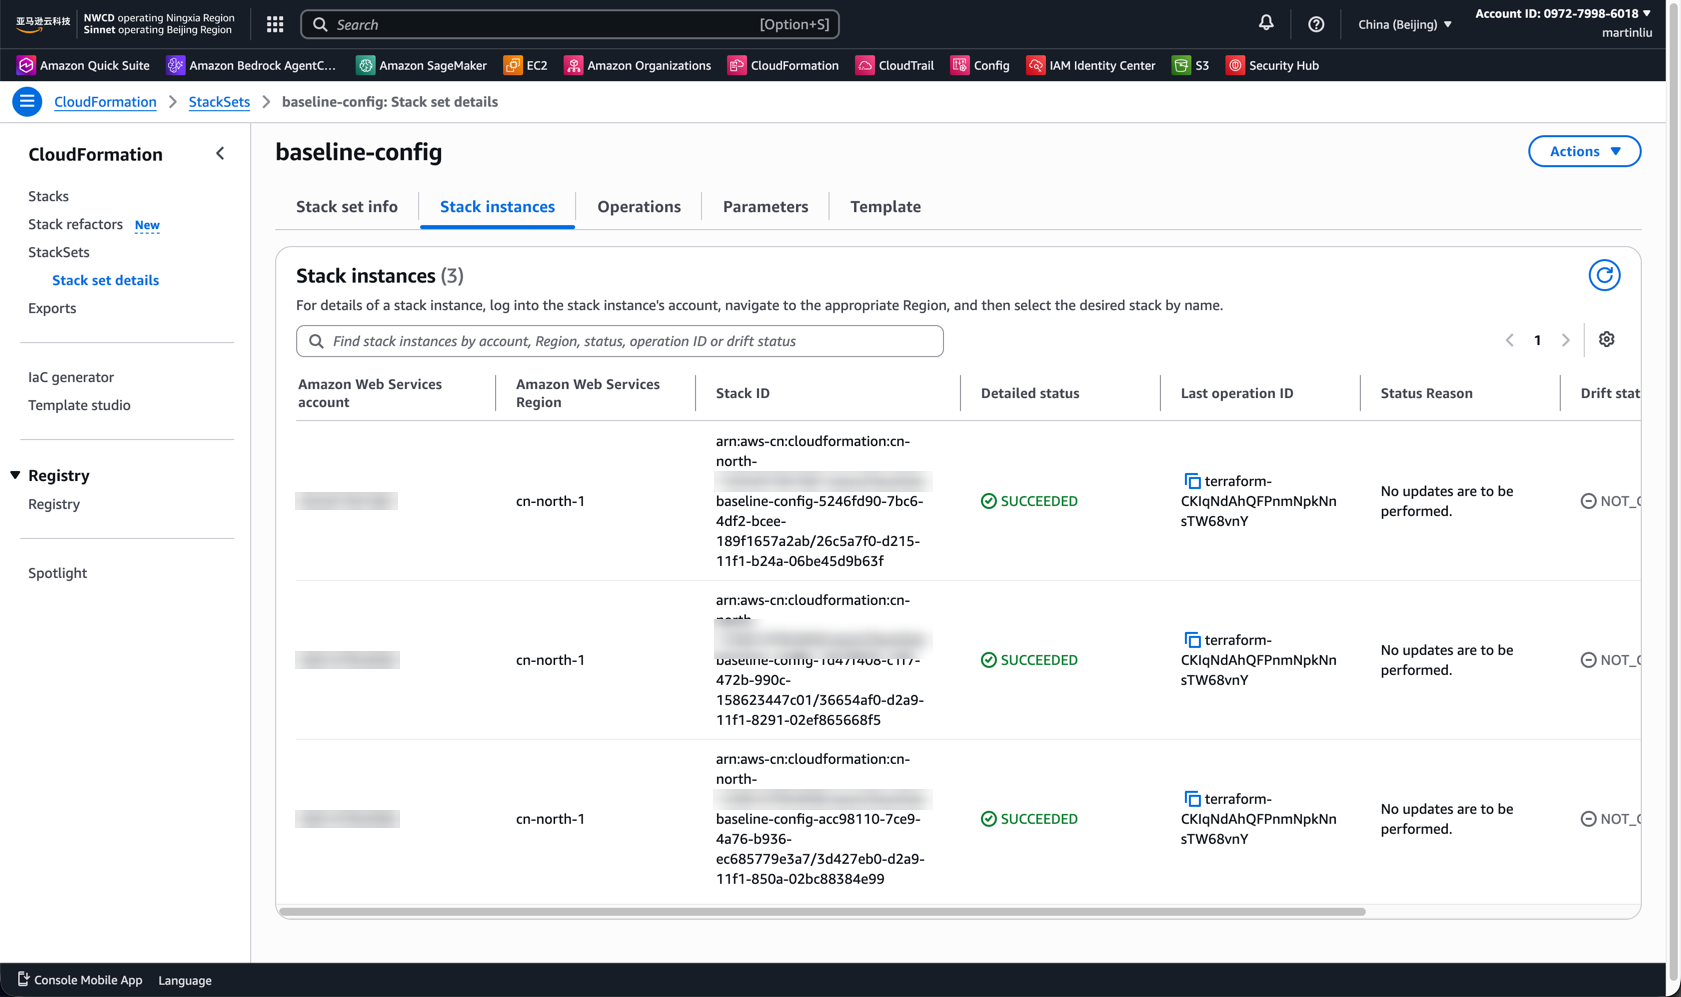1681x997 pixels.
Task: Open S3 service shortcut
Action: point(1191,65)
